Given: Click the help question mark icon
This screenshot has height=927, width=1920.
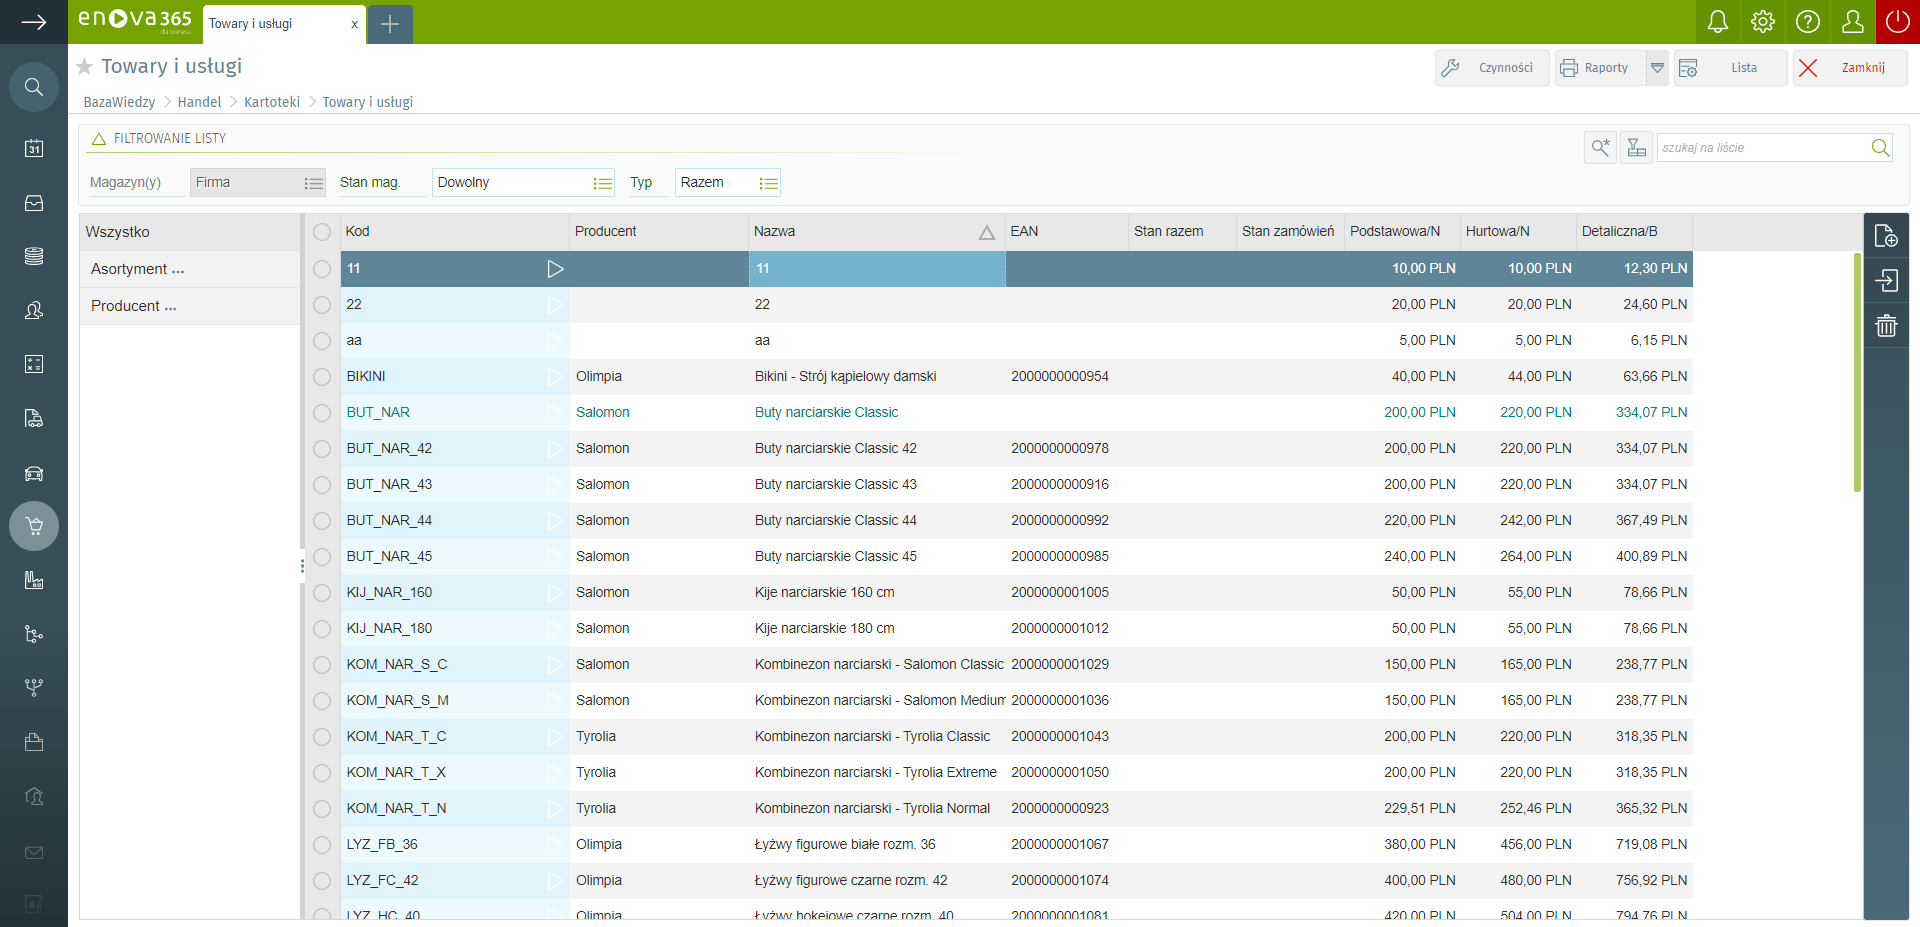Looking at the screenshot, I should coord(1807,22).
